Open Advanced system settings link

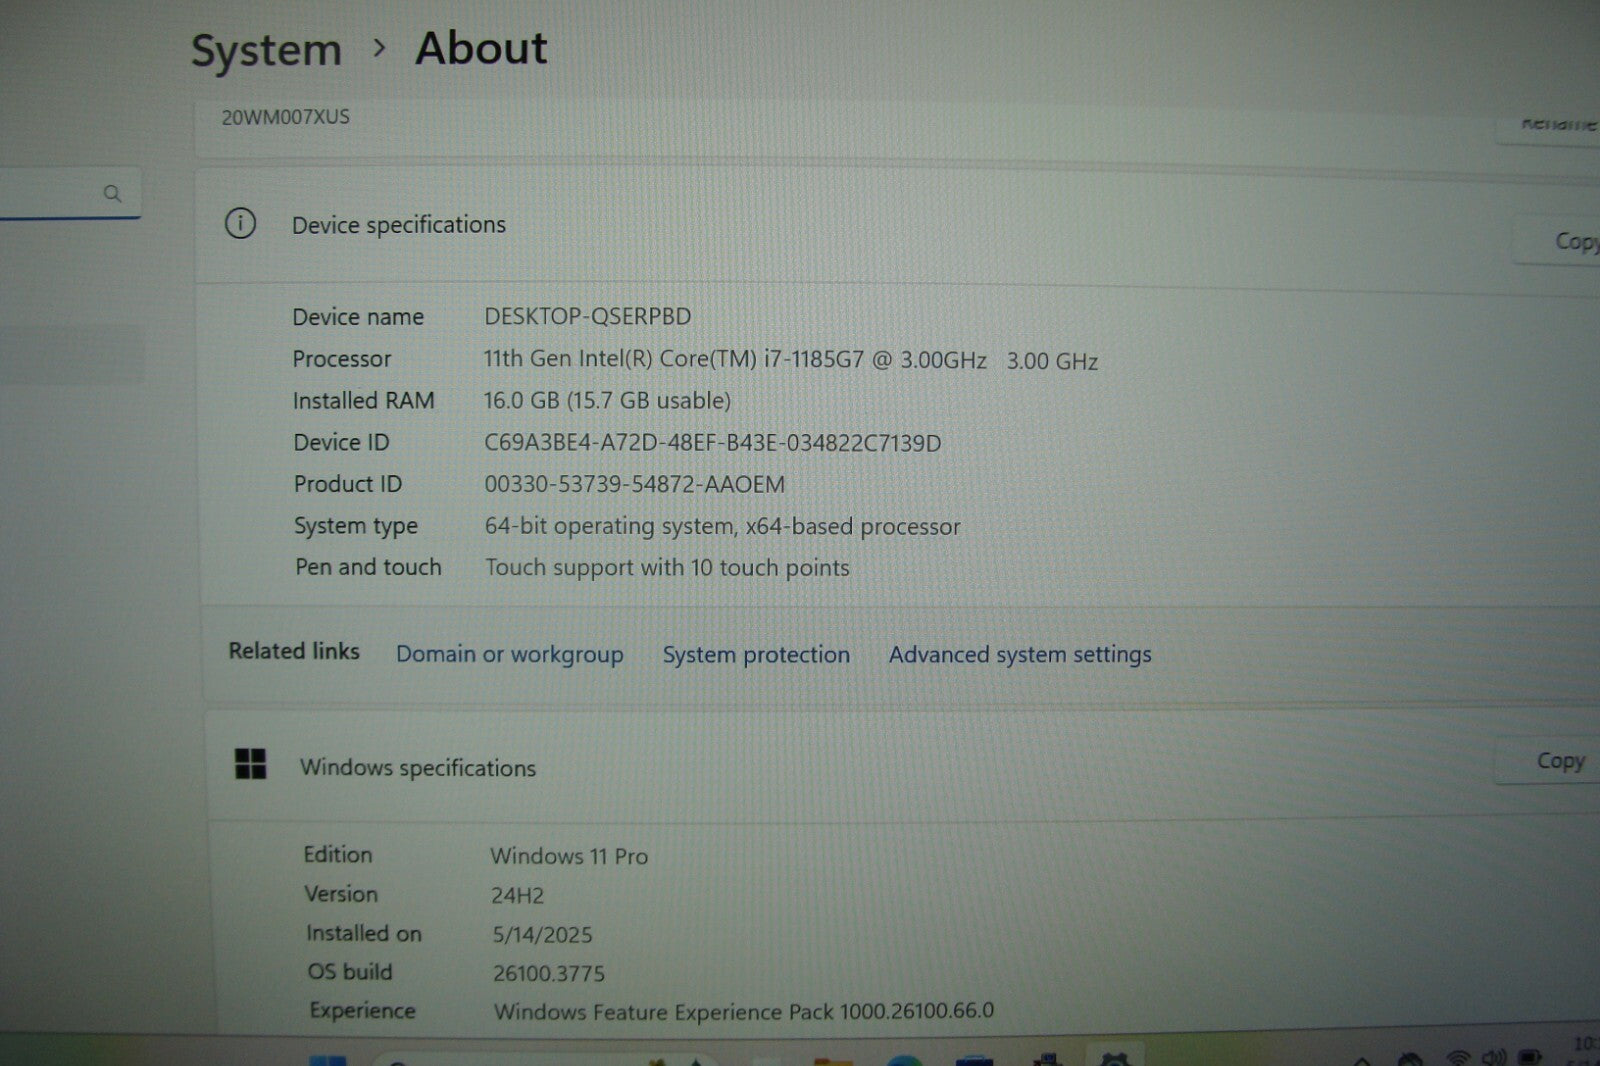point(1020,655)
